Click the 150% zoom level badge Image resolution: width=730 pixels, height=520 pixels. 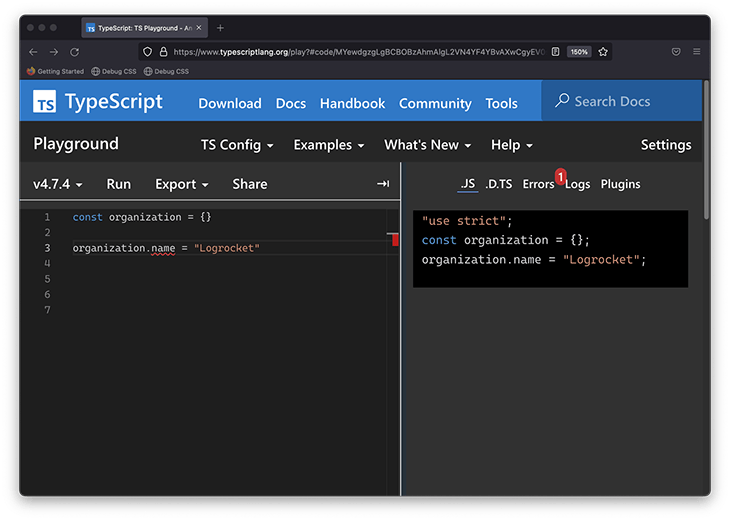[579, 52]
